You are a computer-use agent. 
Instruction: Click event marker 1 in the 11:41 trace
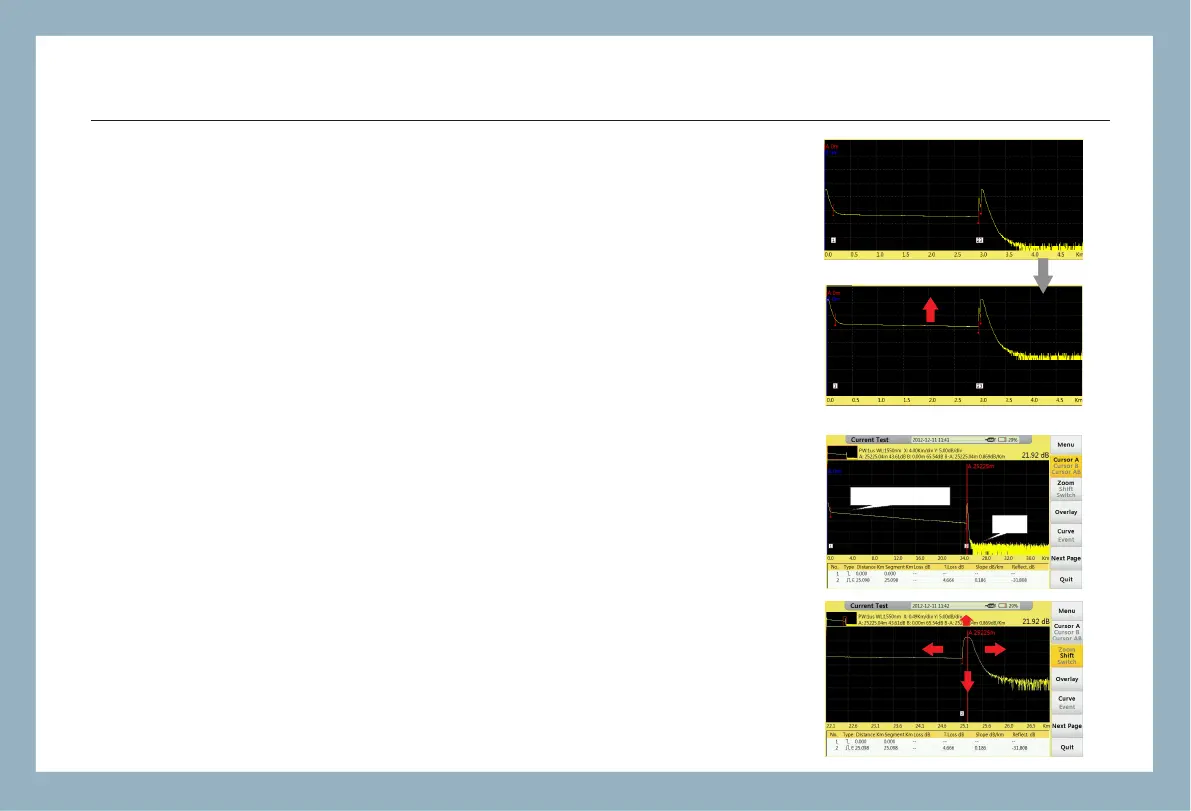[831, 546]
